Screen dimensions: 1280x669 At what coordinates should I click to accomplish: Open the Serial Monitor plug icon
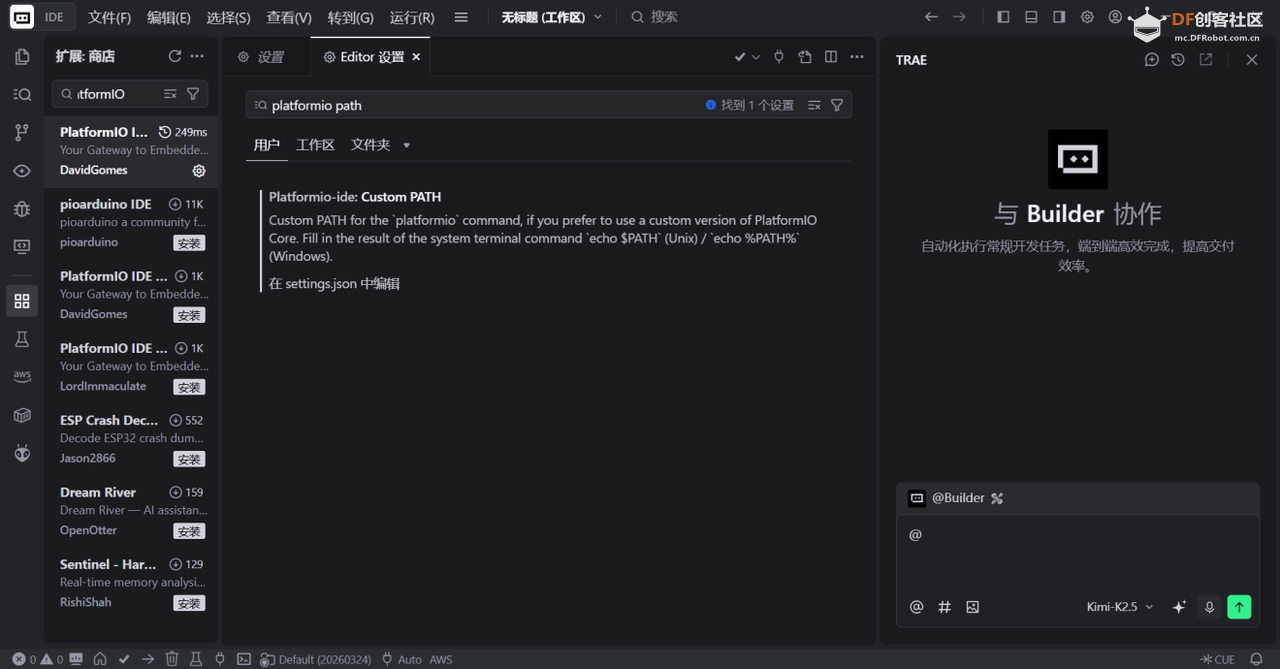(220, 659)
